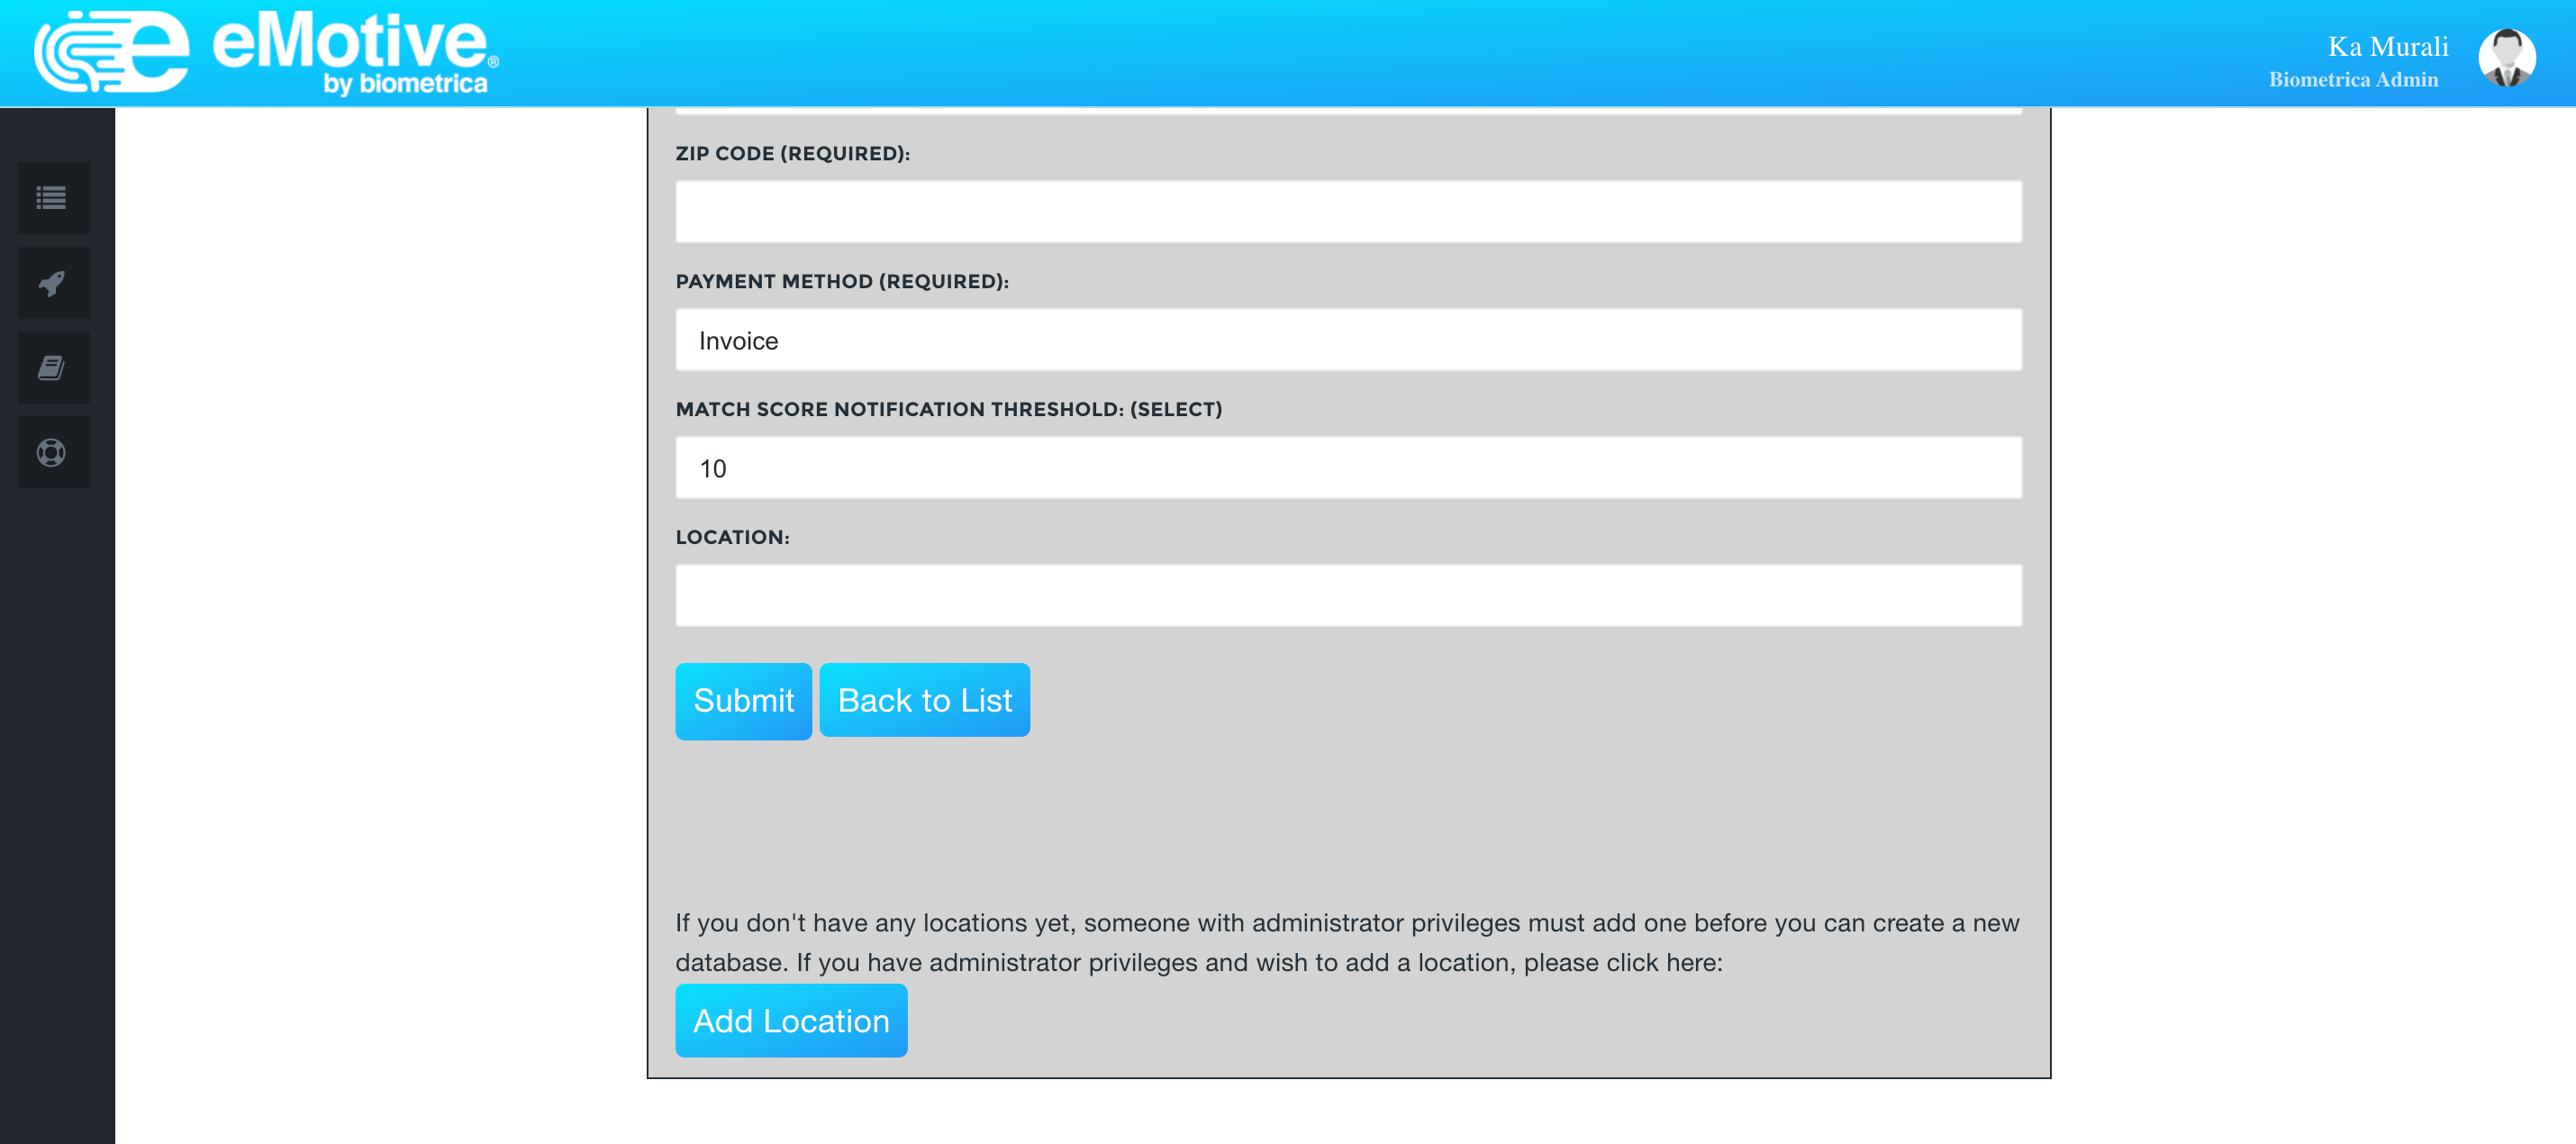
Task: Click the eMotive logo
Action: (x=266, y=53)
